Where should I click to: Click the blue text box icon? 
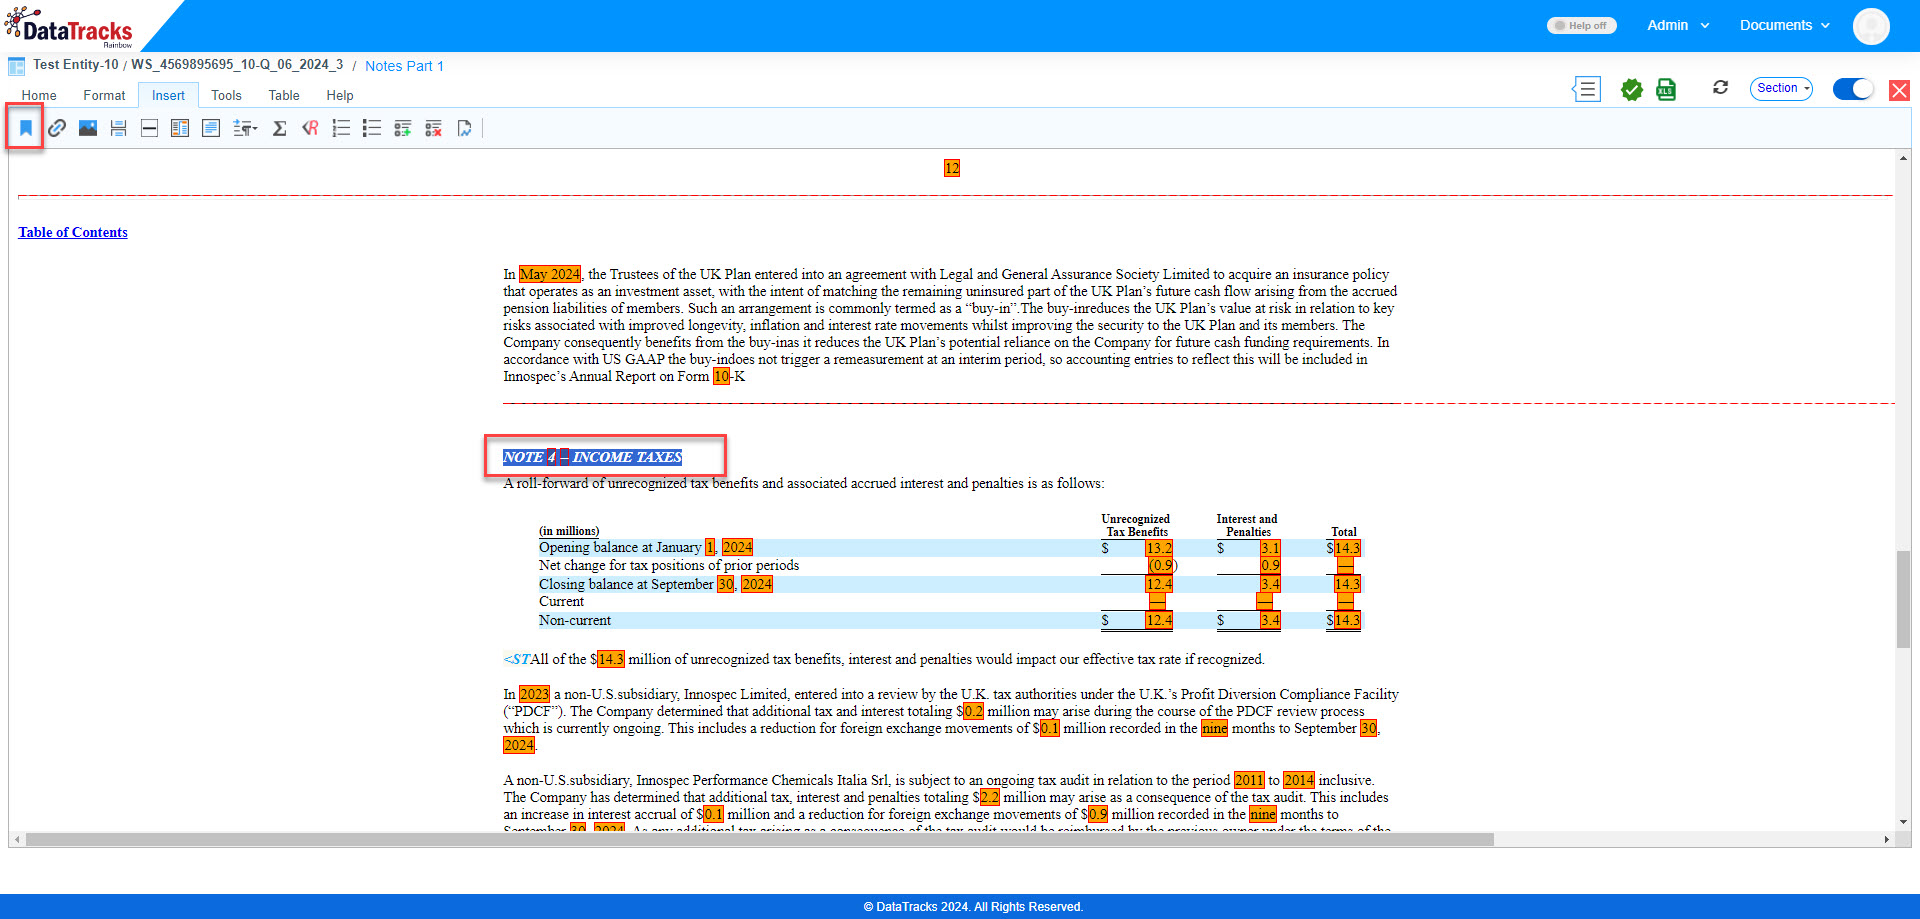[211, 128]
